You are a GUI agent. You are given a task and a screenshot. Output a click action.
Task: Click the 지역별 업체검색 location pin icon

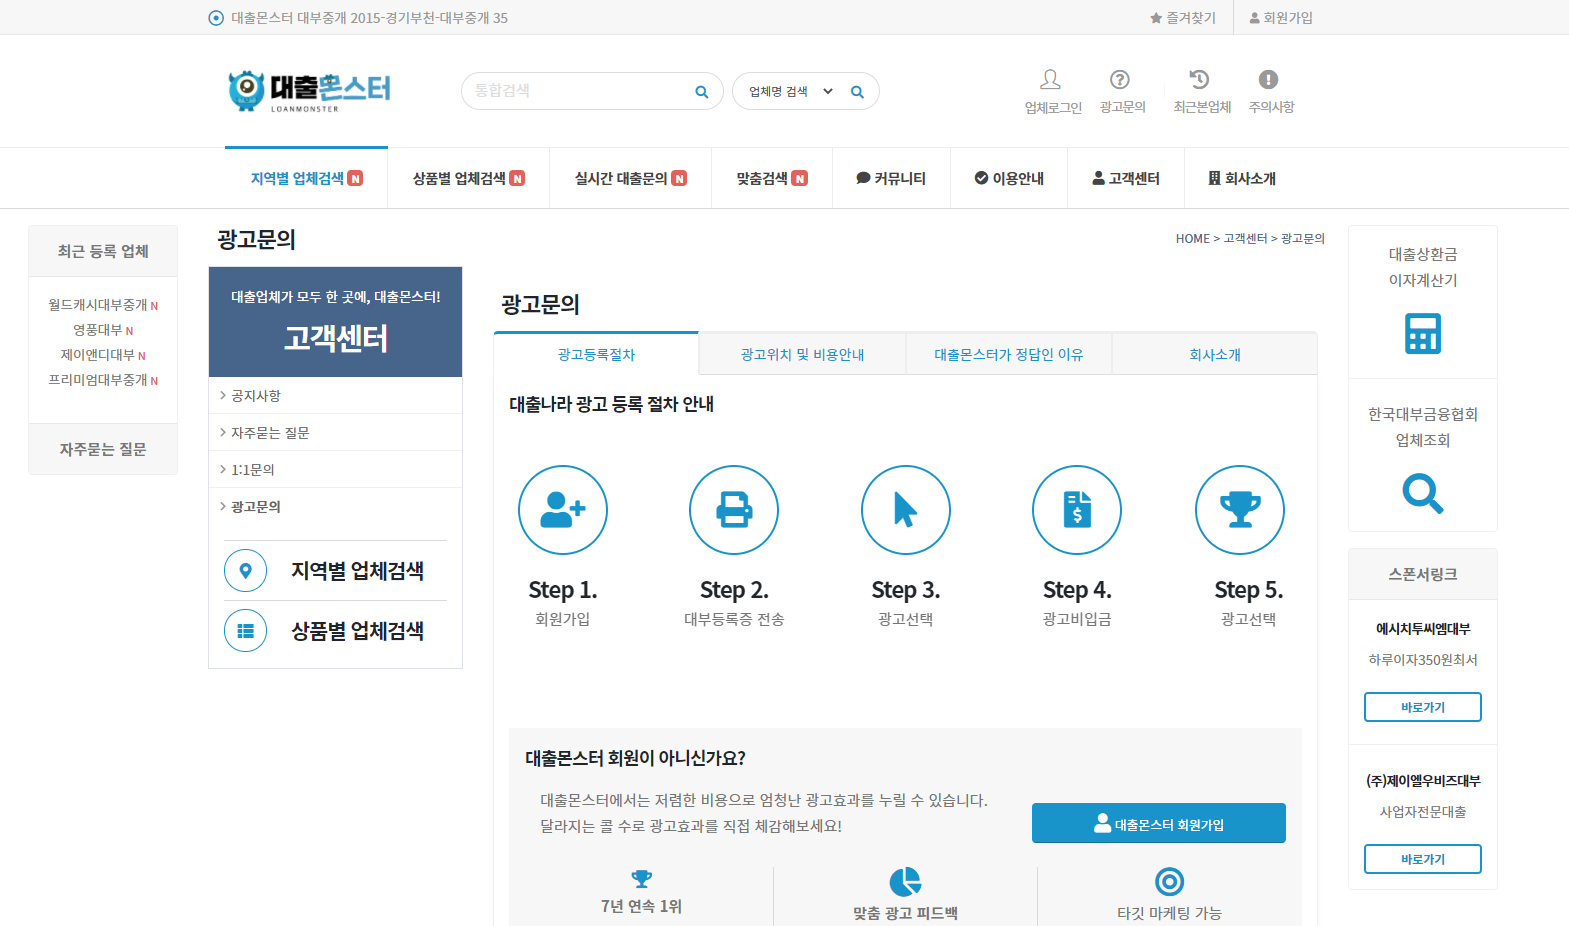click(245, 571)
